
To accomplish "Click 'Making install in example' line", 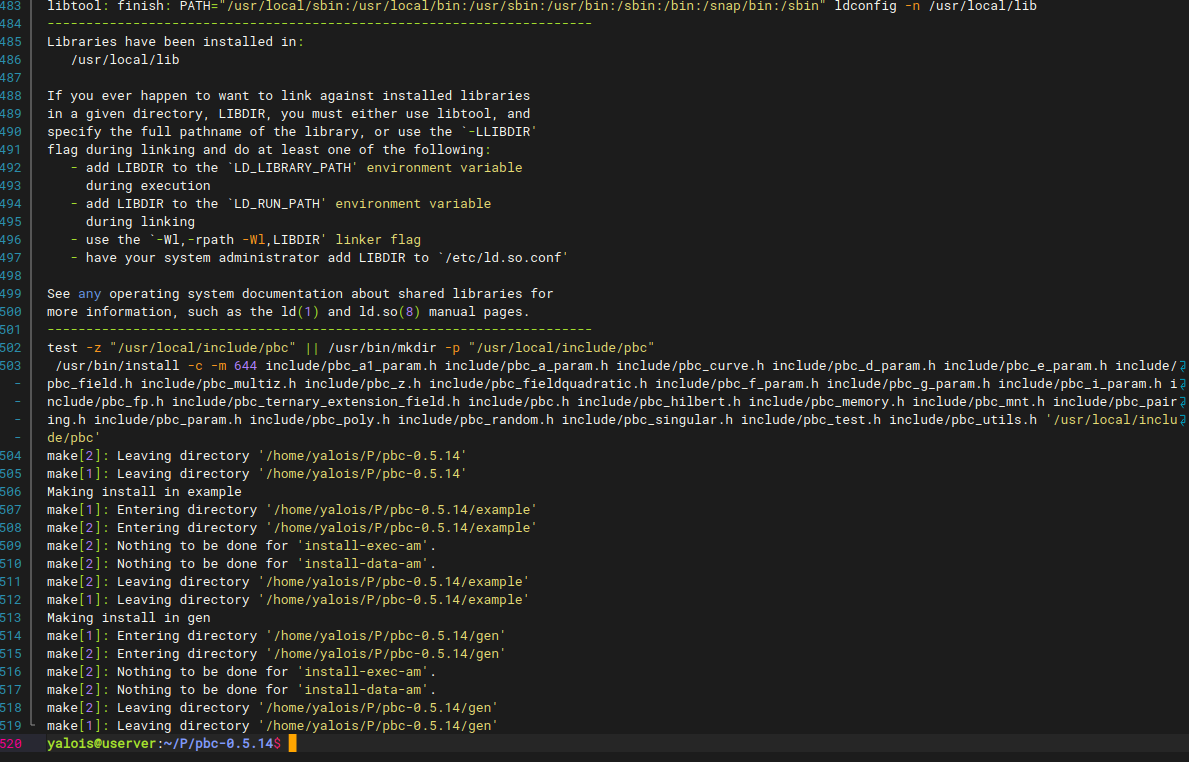I will 144,492.
